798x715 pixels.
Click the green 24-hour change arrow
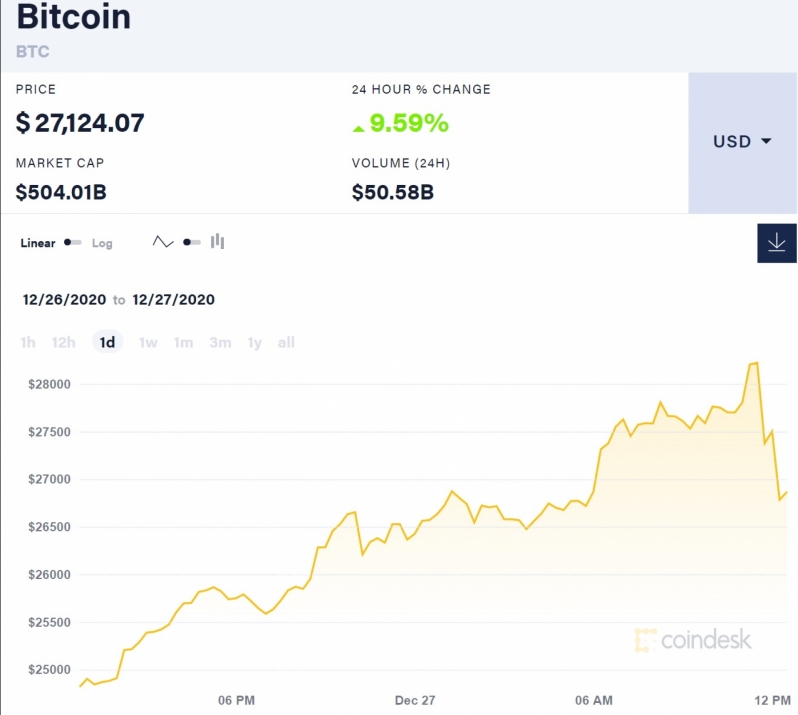pos(358,128)
